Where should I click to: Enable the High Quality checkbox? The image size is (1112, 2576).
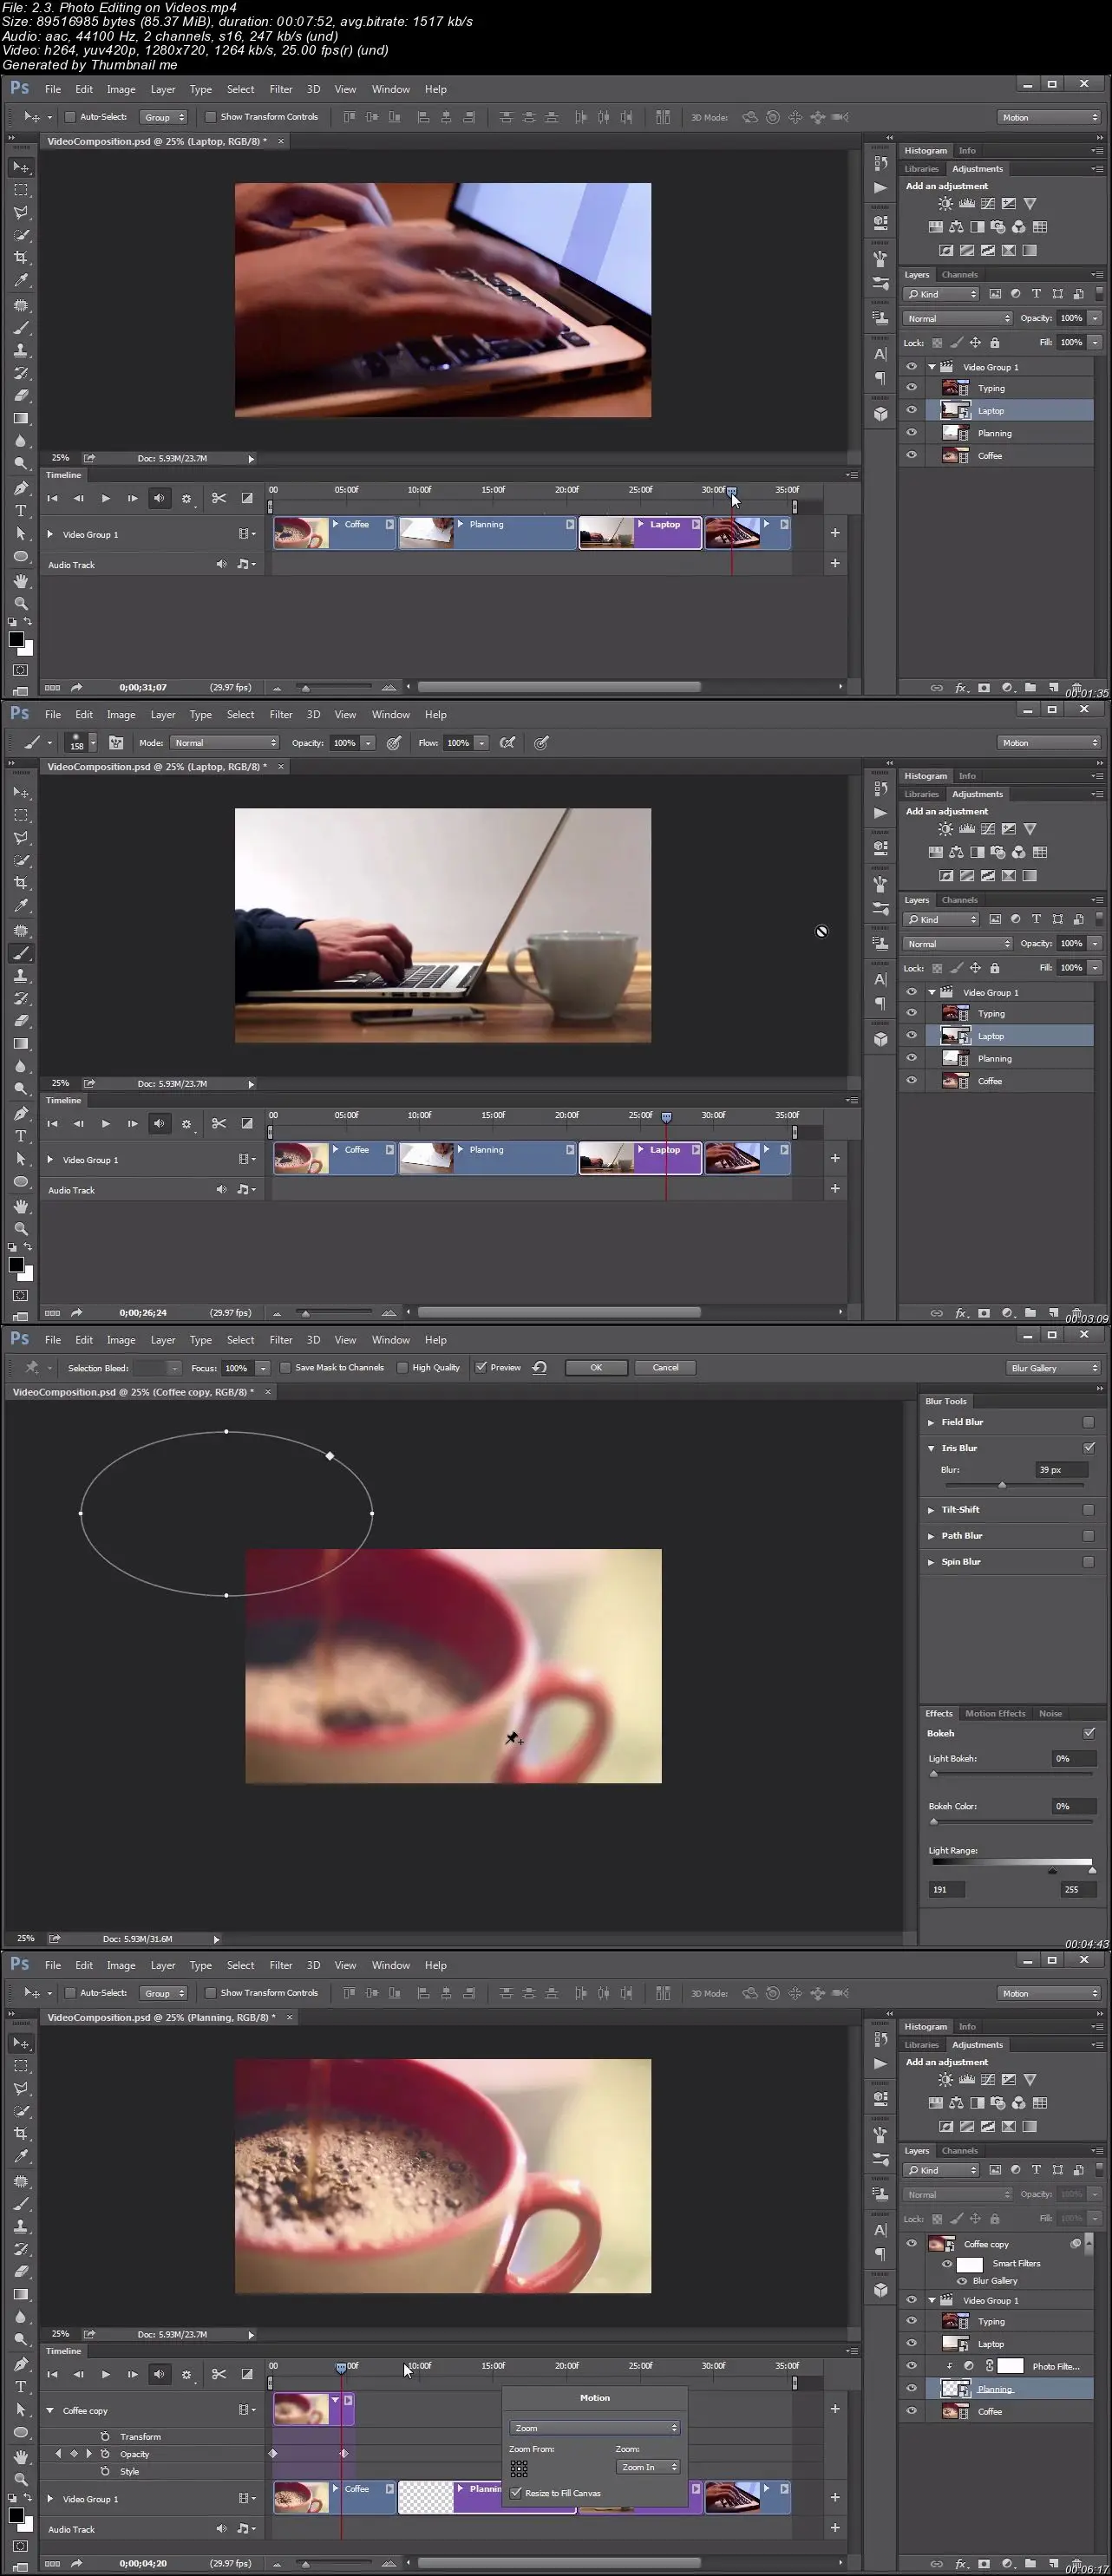coord(402,1368)
